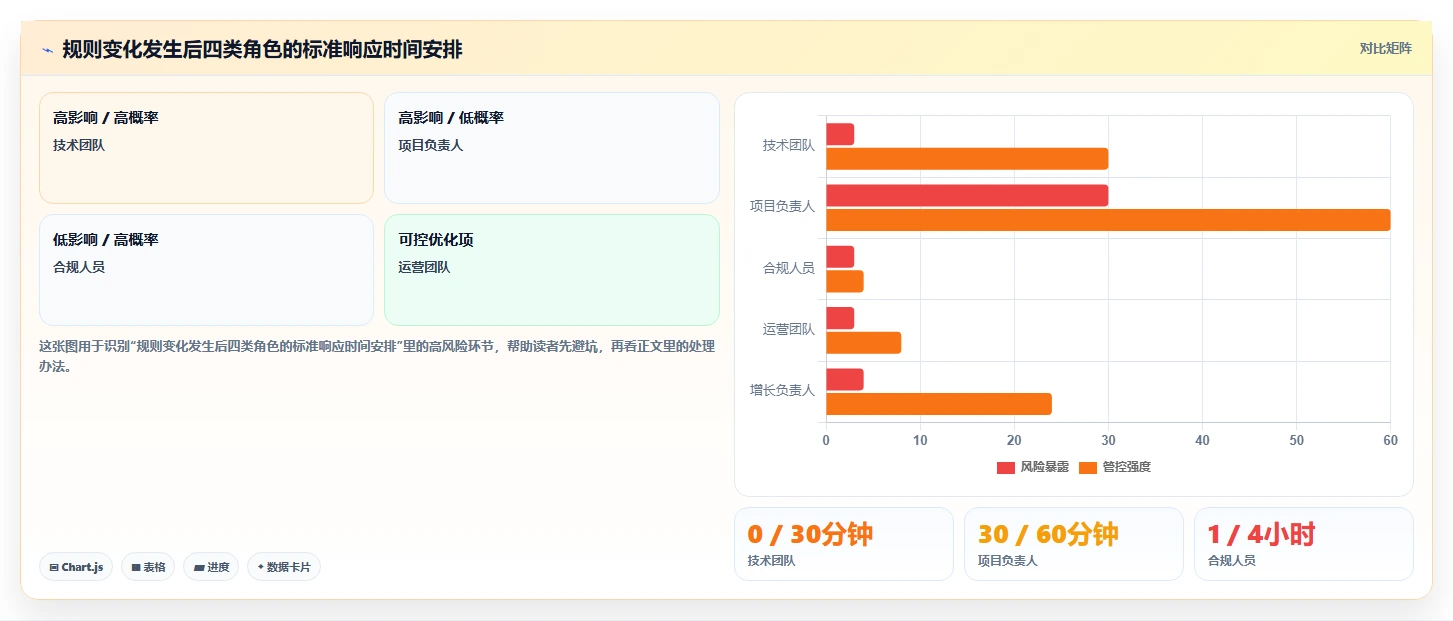This screenshot has height=621, width=1453.
Task: Click the 合规人员 orange control bar
Action: pos(845,281)
